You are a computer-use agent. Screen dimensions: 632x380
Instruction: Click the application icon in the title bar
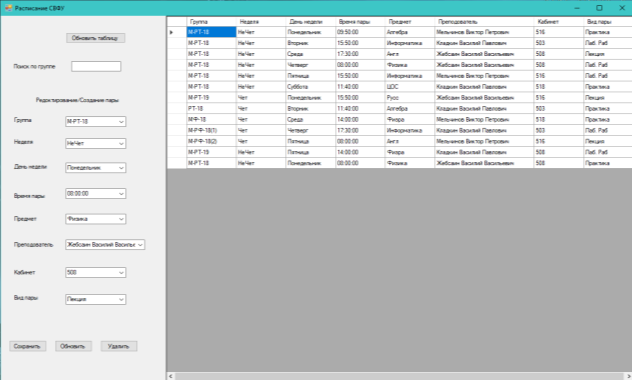(8, 8)
